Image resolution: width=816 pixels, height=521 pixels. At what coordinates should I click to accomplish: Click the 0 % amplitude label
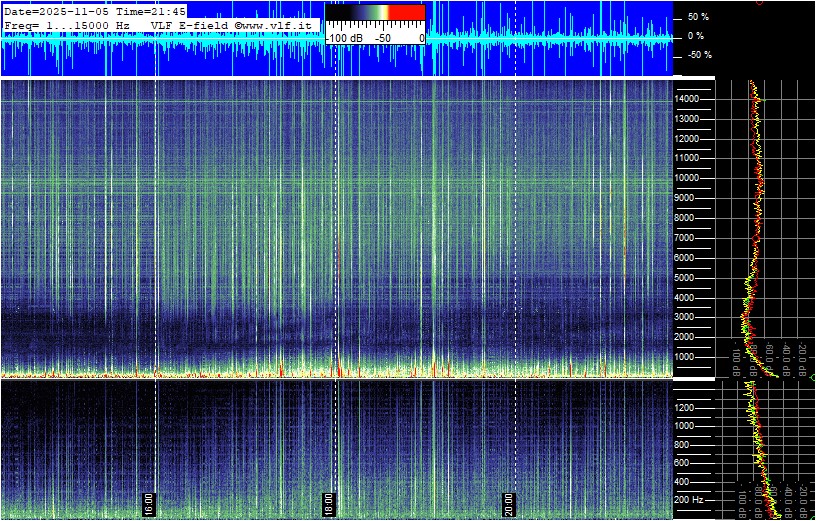pyautogui.click(x=697, y=36)
